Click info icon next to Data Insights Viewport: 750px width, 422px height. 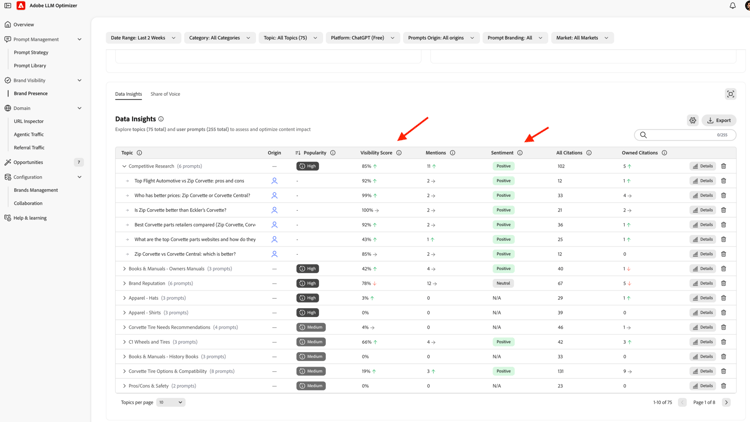coord(161,119)
